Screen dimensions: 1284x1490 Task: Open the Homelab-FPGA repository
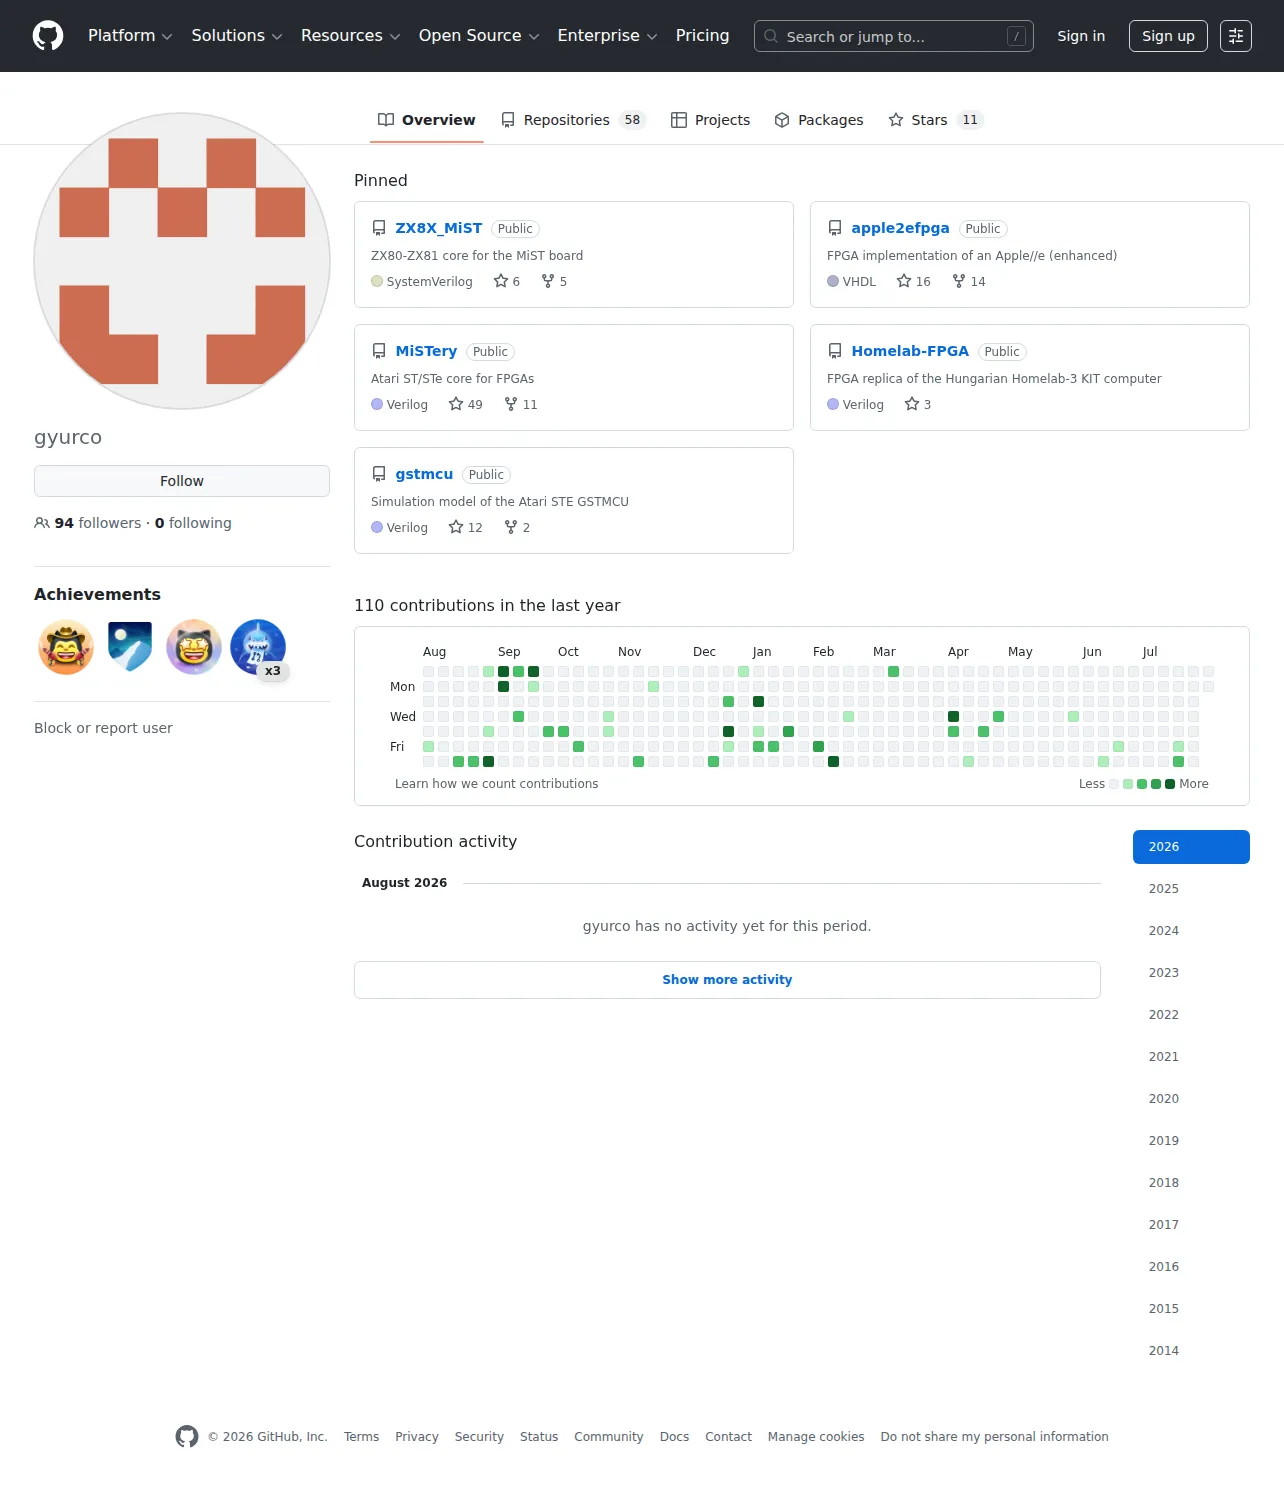910,351
